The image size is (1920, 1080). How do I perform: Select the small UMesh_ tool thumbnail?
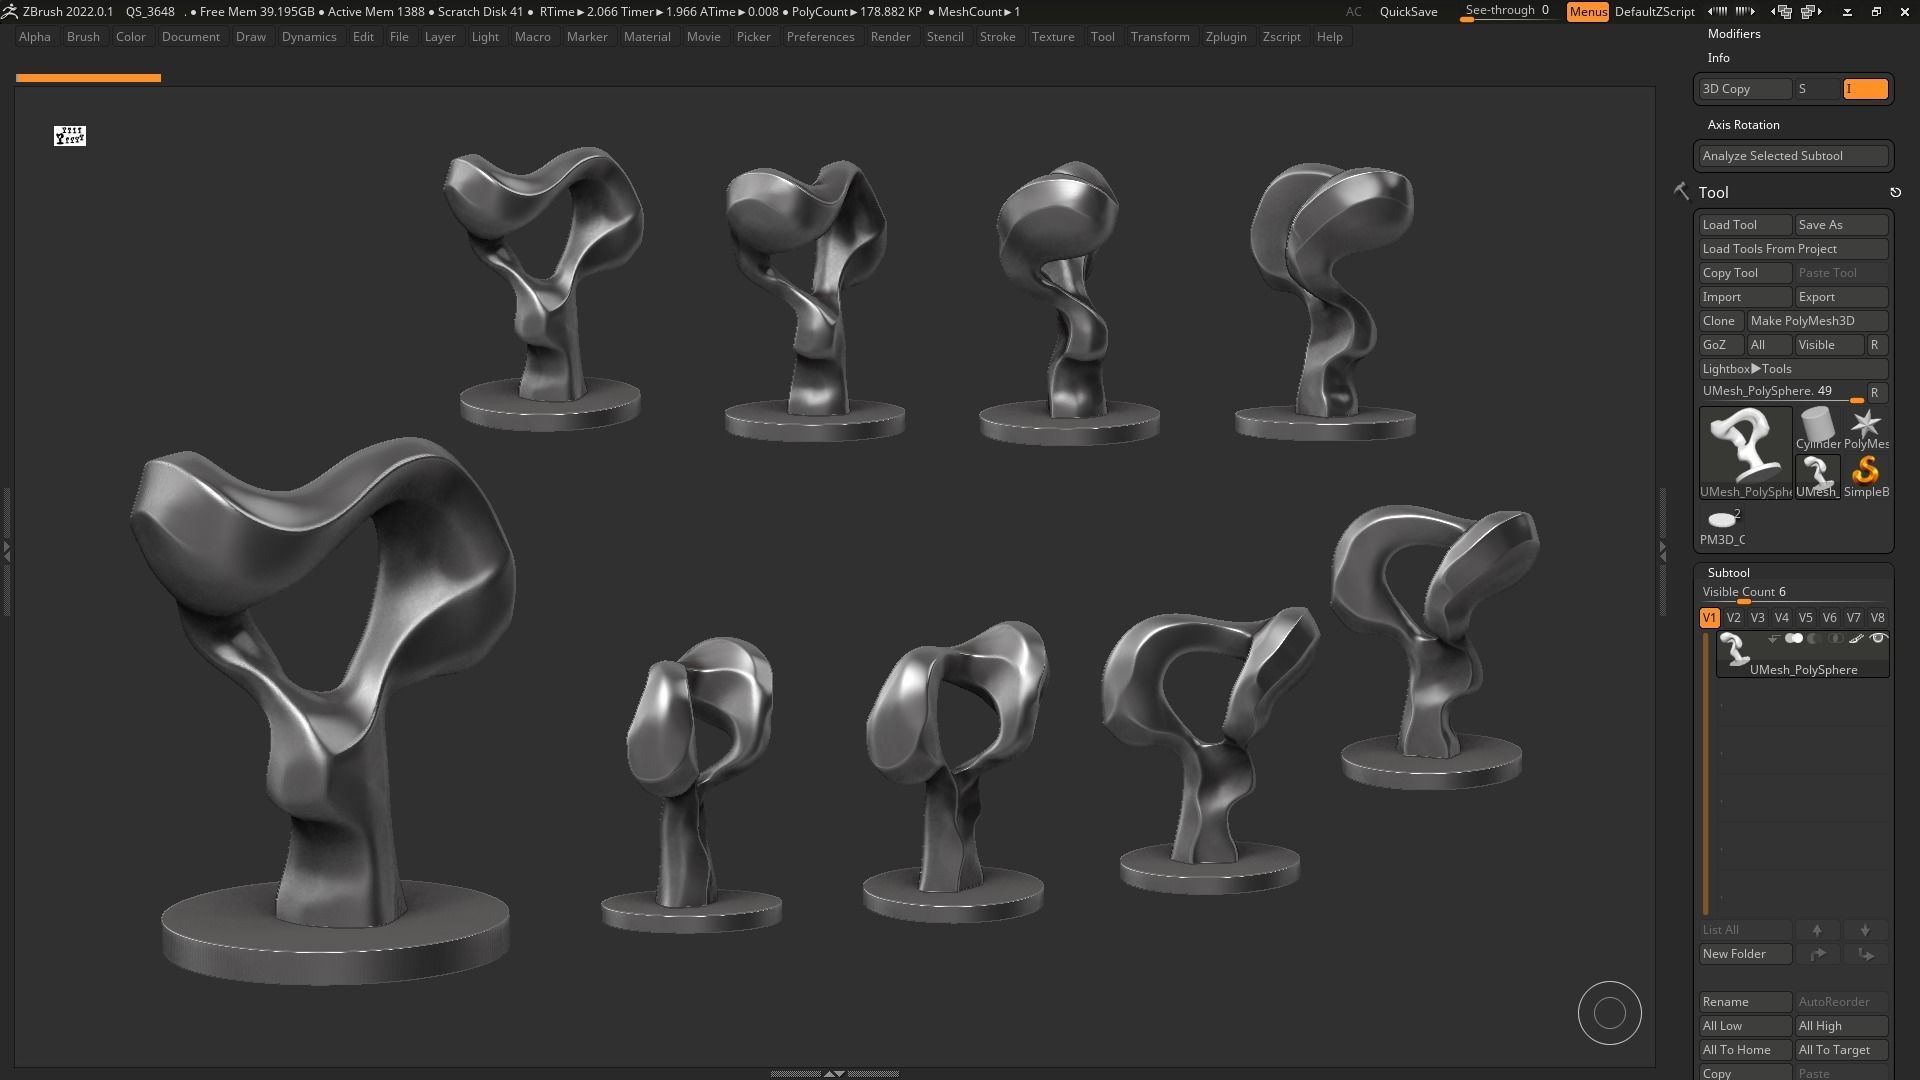[1818, 476]
